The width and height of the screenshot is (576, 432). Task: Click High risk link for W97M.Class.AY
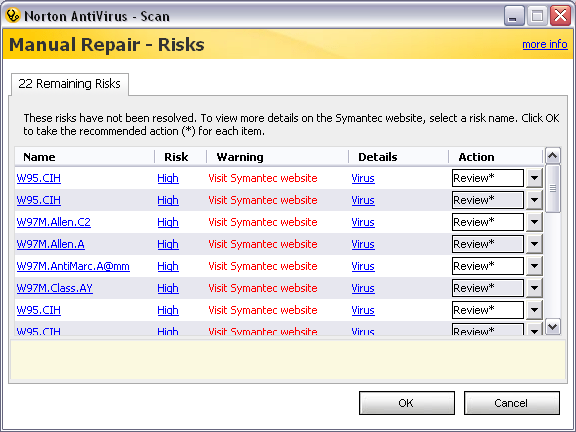(x=168, y=288)
